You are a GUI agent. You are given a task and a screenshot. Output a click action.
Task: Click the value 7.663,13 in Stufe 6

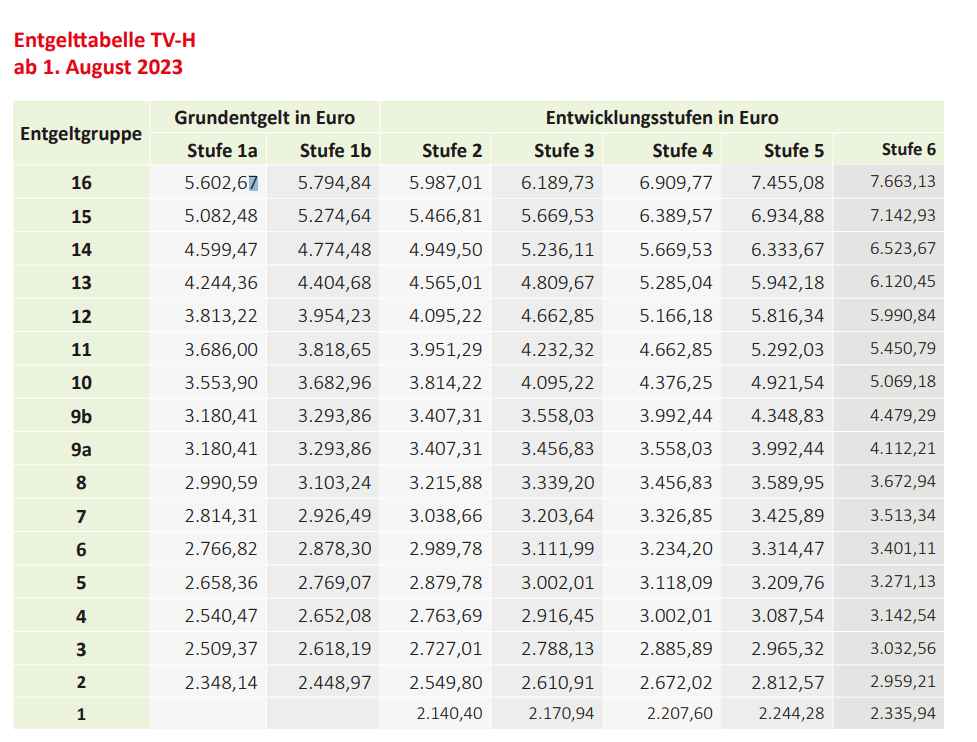pos(903,182)
